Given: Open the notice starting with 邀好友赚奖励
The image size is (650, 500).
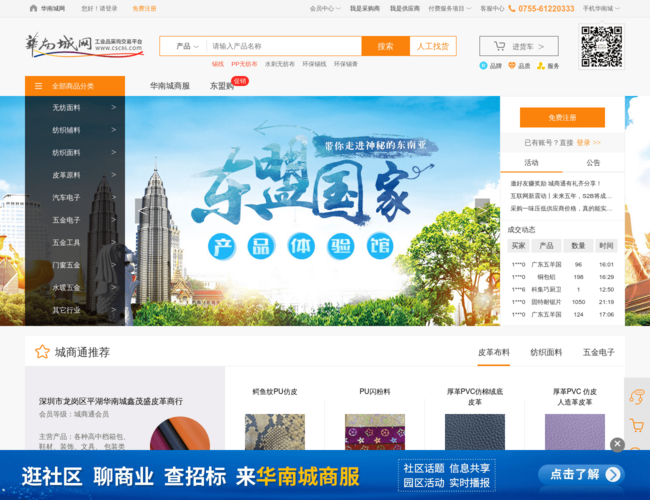Looking at the screenshot, I should [x=555, y=183].
